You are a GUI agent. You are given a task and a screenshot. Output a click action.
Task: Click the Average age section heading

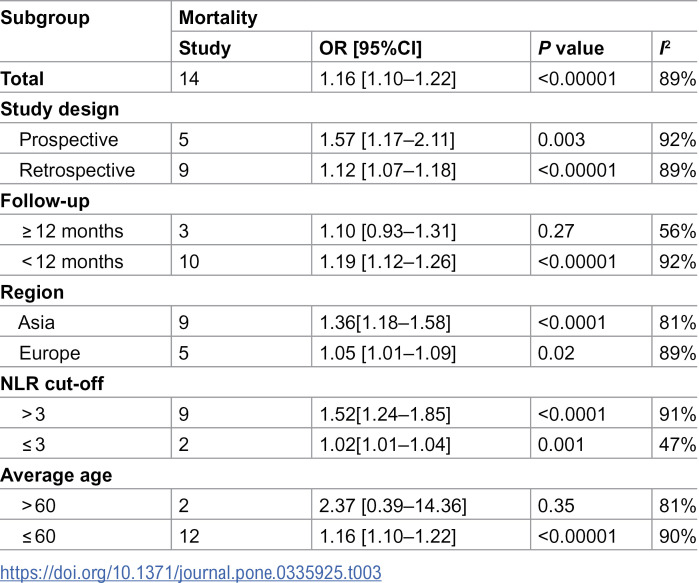(x=56, y=475)
